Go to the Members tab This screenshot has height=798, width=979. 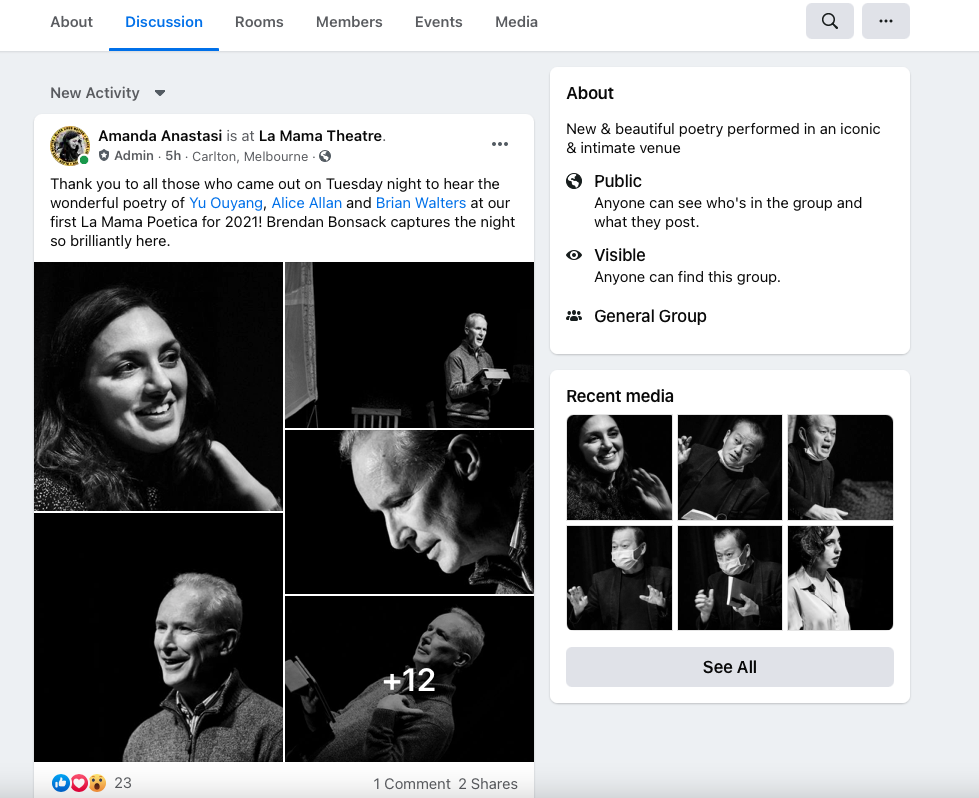point(349,22)
